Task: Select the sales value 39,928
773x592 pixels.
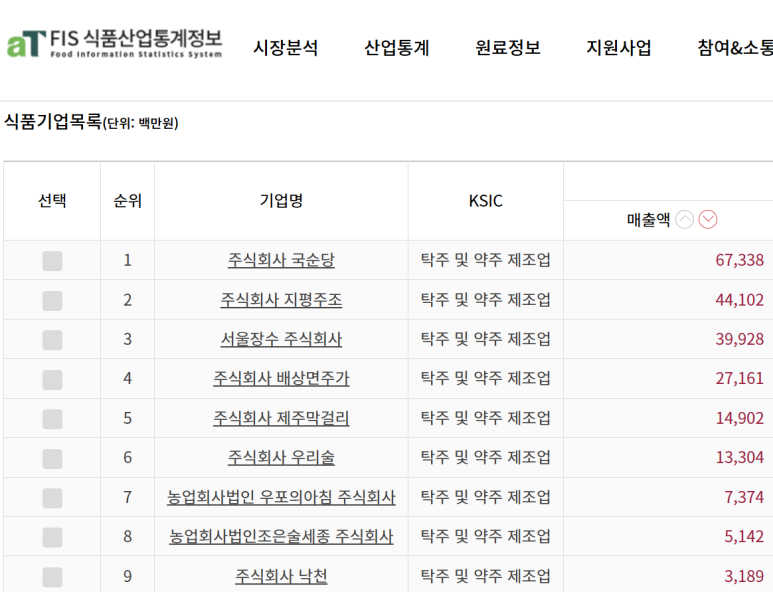Action: [x=739, y=339]
